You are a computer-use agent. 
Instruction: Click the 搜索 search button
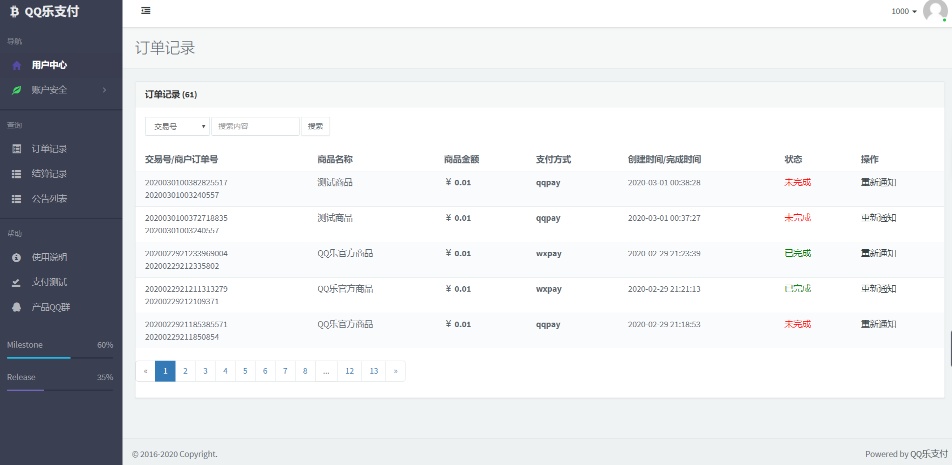point(315,127)
